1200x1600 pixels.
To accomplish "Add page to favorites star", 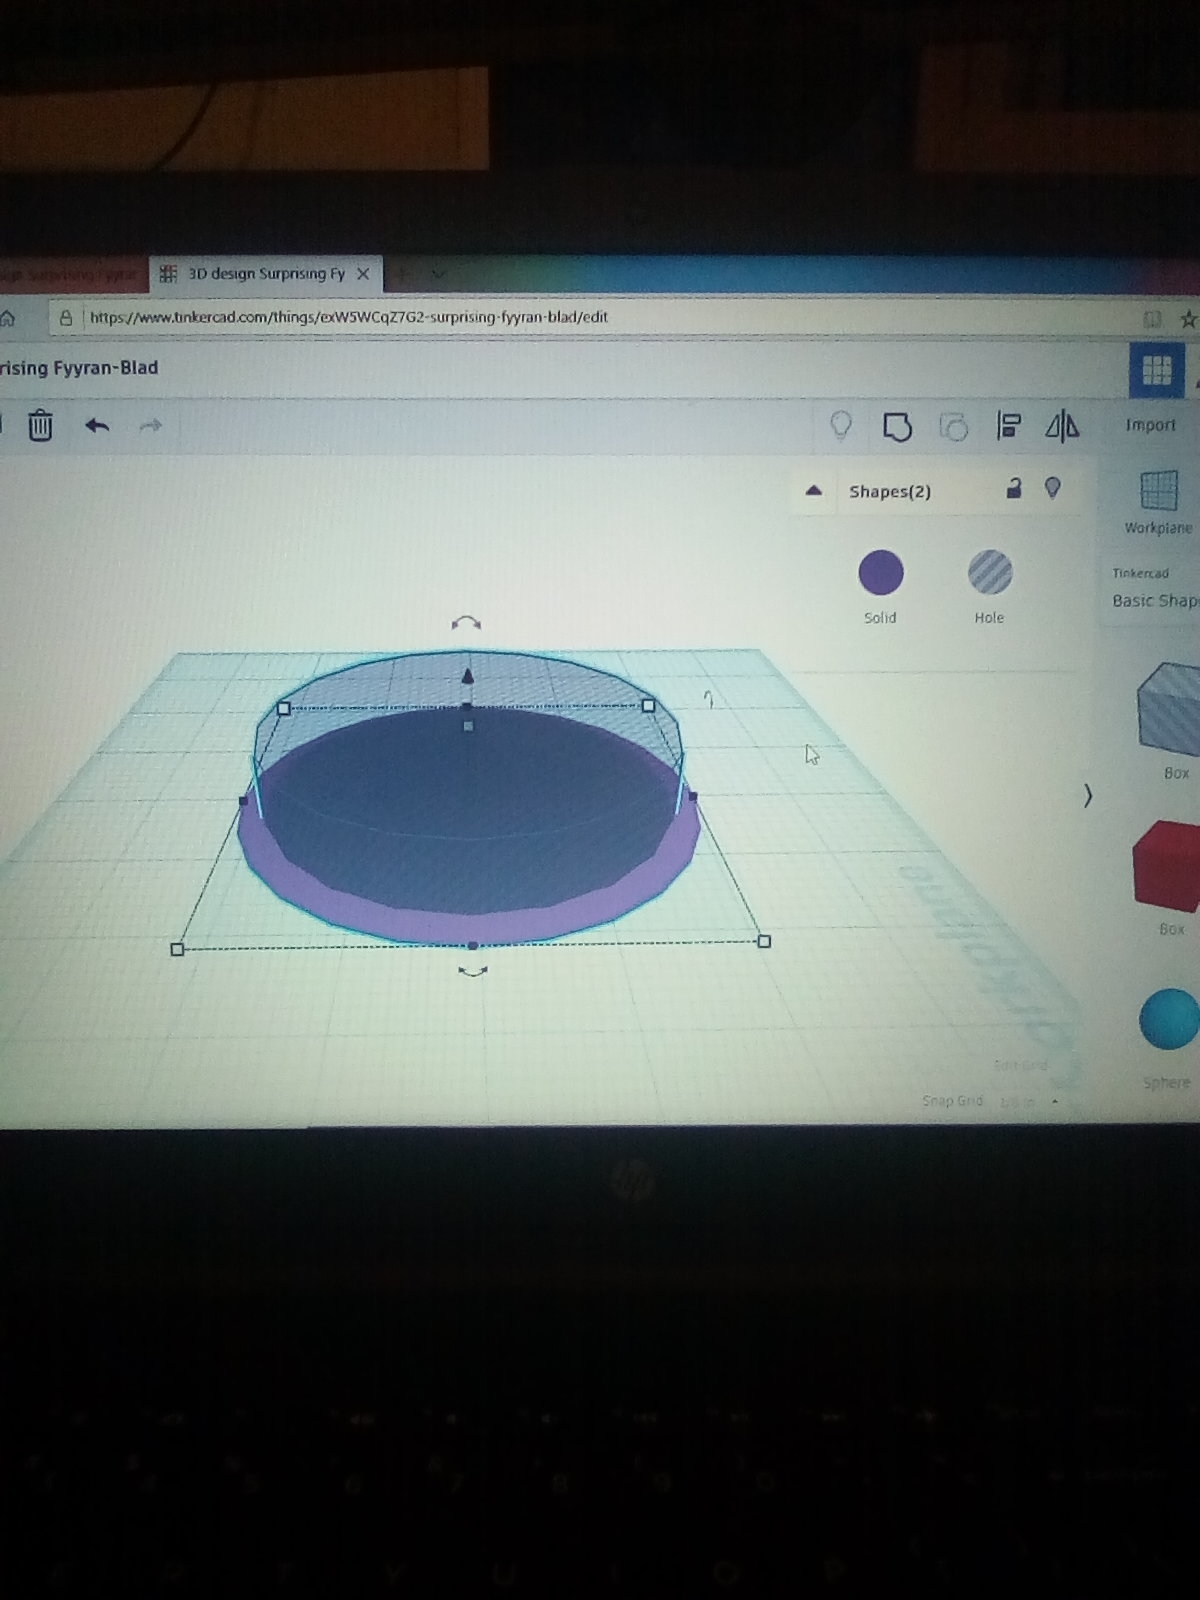I will [1188, 319].
